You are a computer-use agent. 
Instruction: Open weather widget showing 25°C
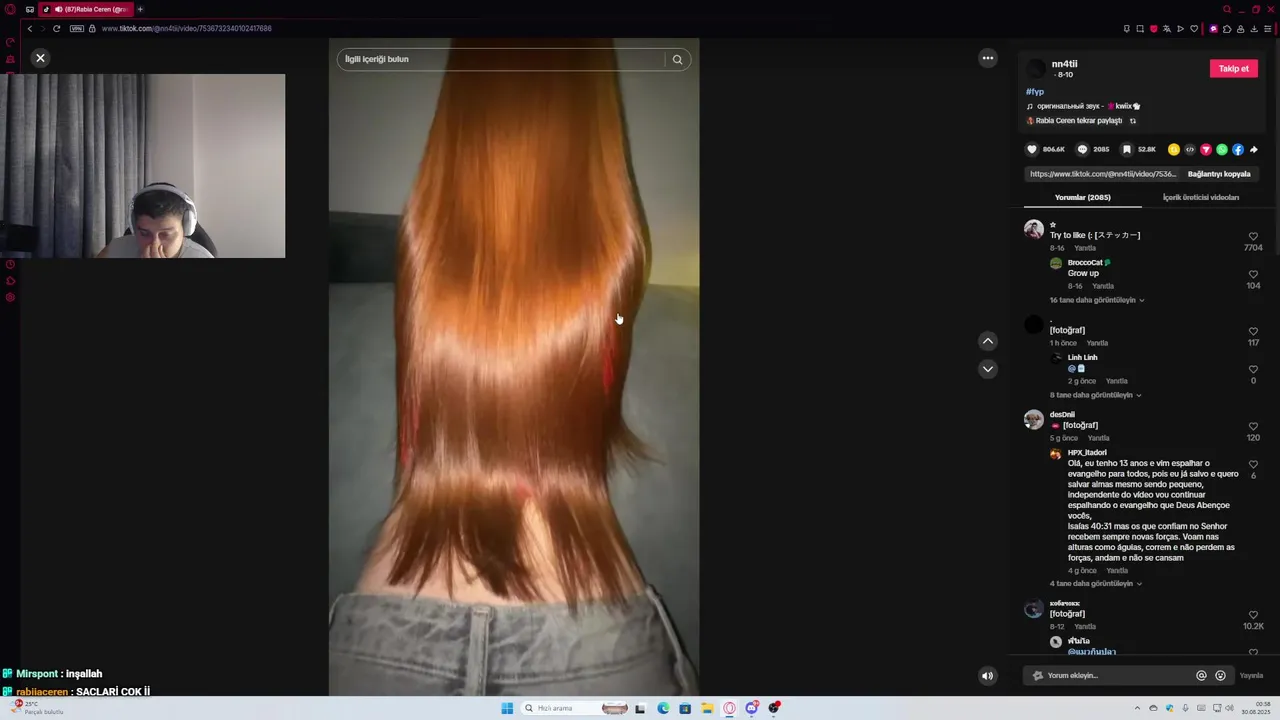(35, 708)
